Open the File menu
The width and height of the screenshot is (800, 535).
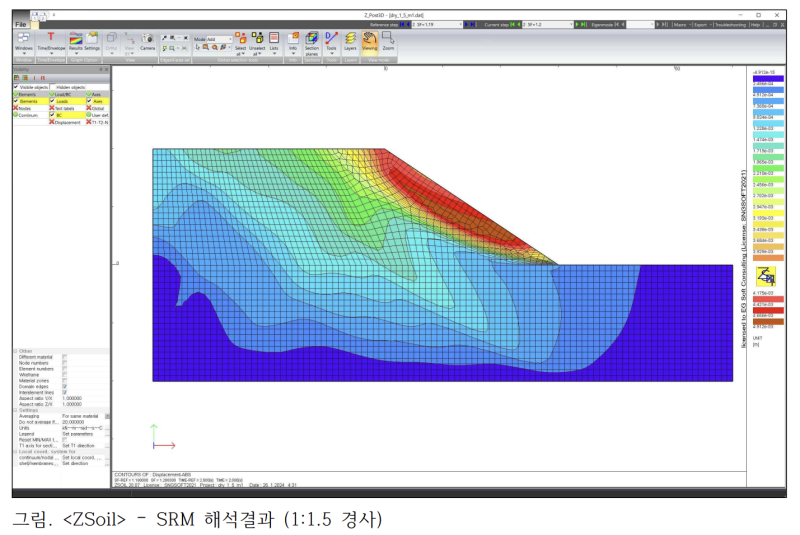point(20,24)
